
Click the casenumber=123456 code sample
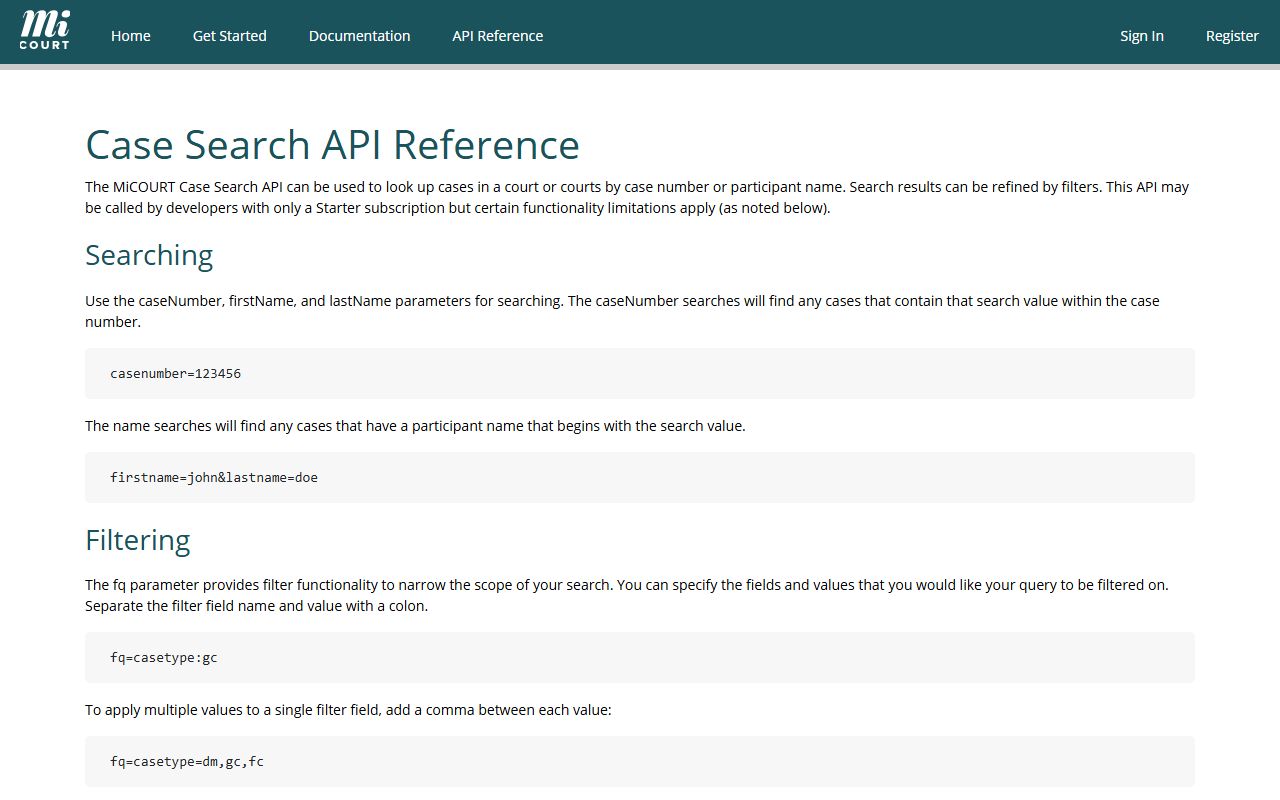coord(640,373)
